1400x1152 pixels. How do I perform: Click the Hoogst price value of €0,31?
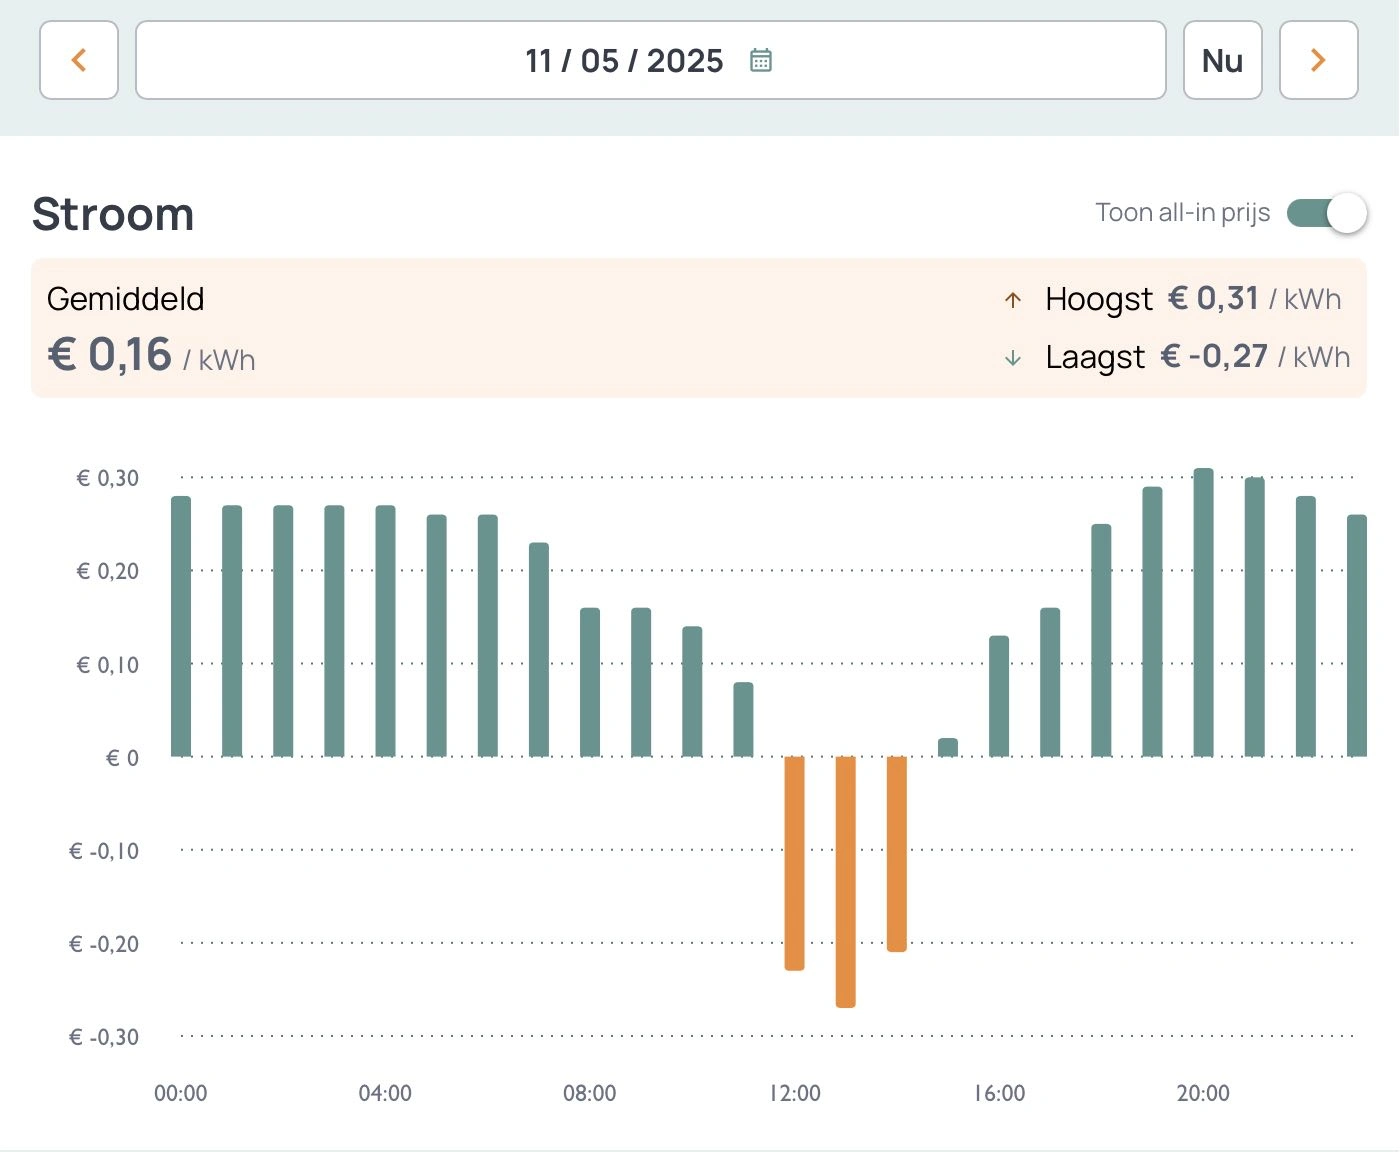[x=1215, y=299]
